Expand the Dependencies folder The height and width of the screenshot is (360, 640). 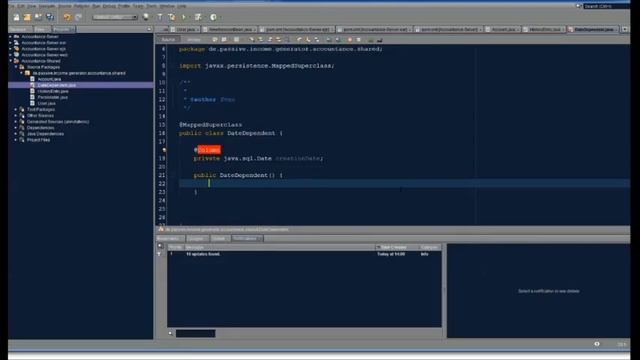click(x=16, y=128)
